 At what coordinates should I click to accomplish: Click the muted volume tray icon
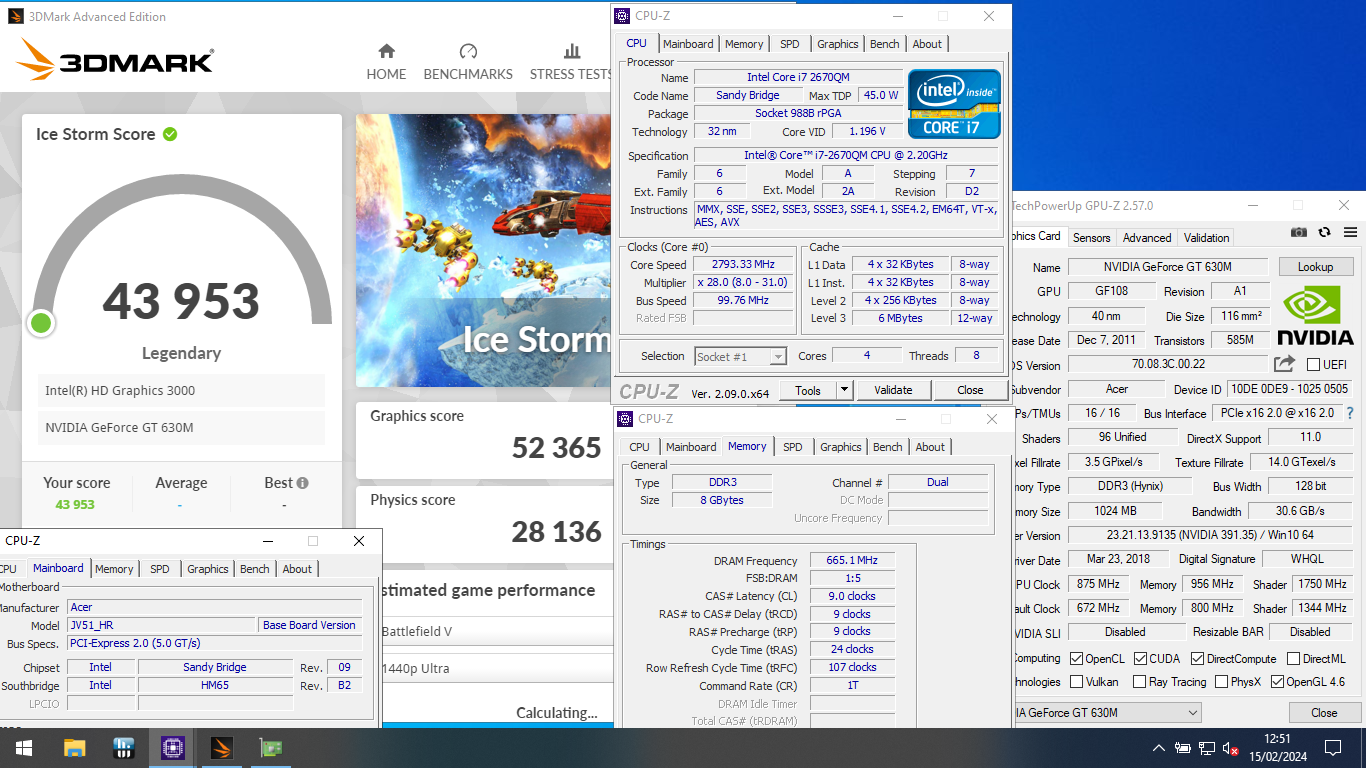tap(1231, 748)
